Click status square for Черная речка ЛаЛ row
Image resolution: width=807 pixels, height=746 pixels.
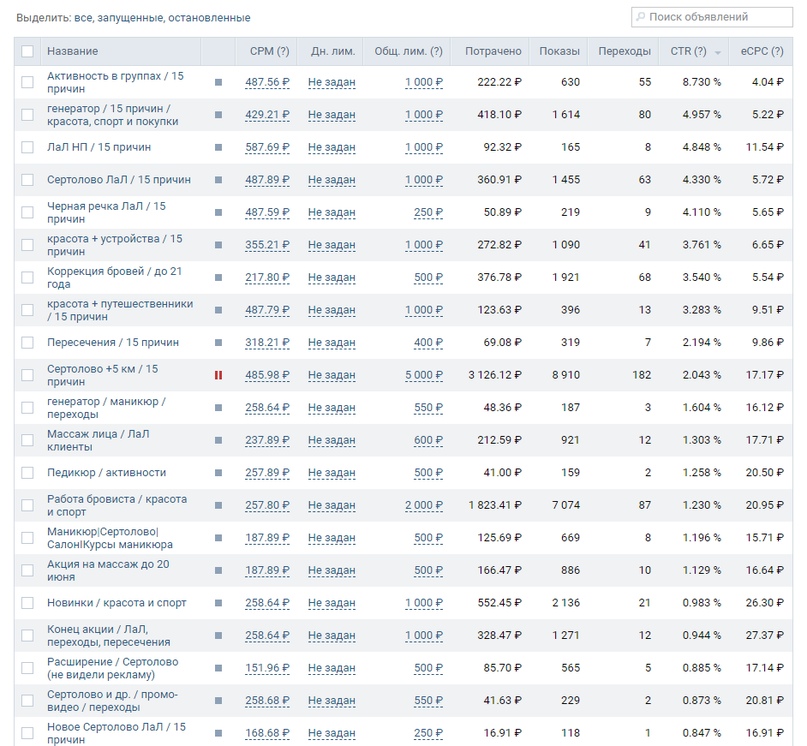218,212
